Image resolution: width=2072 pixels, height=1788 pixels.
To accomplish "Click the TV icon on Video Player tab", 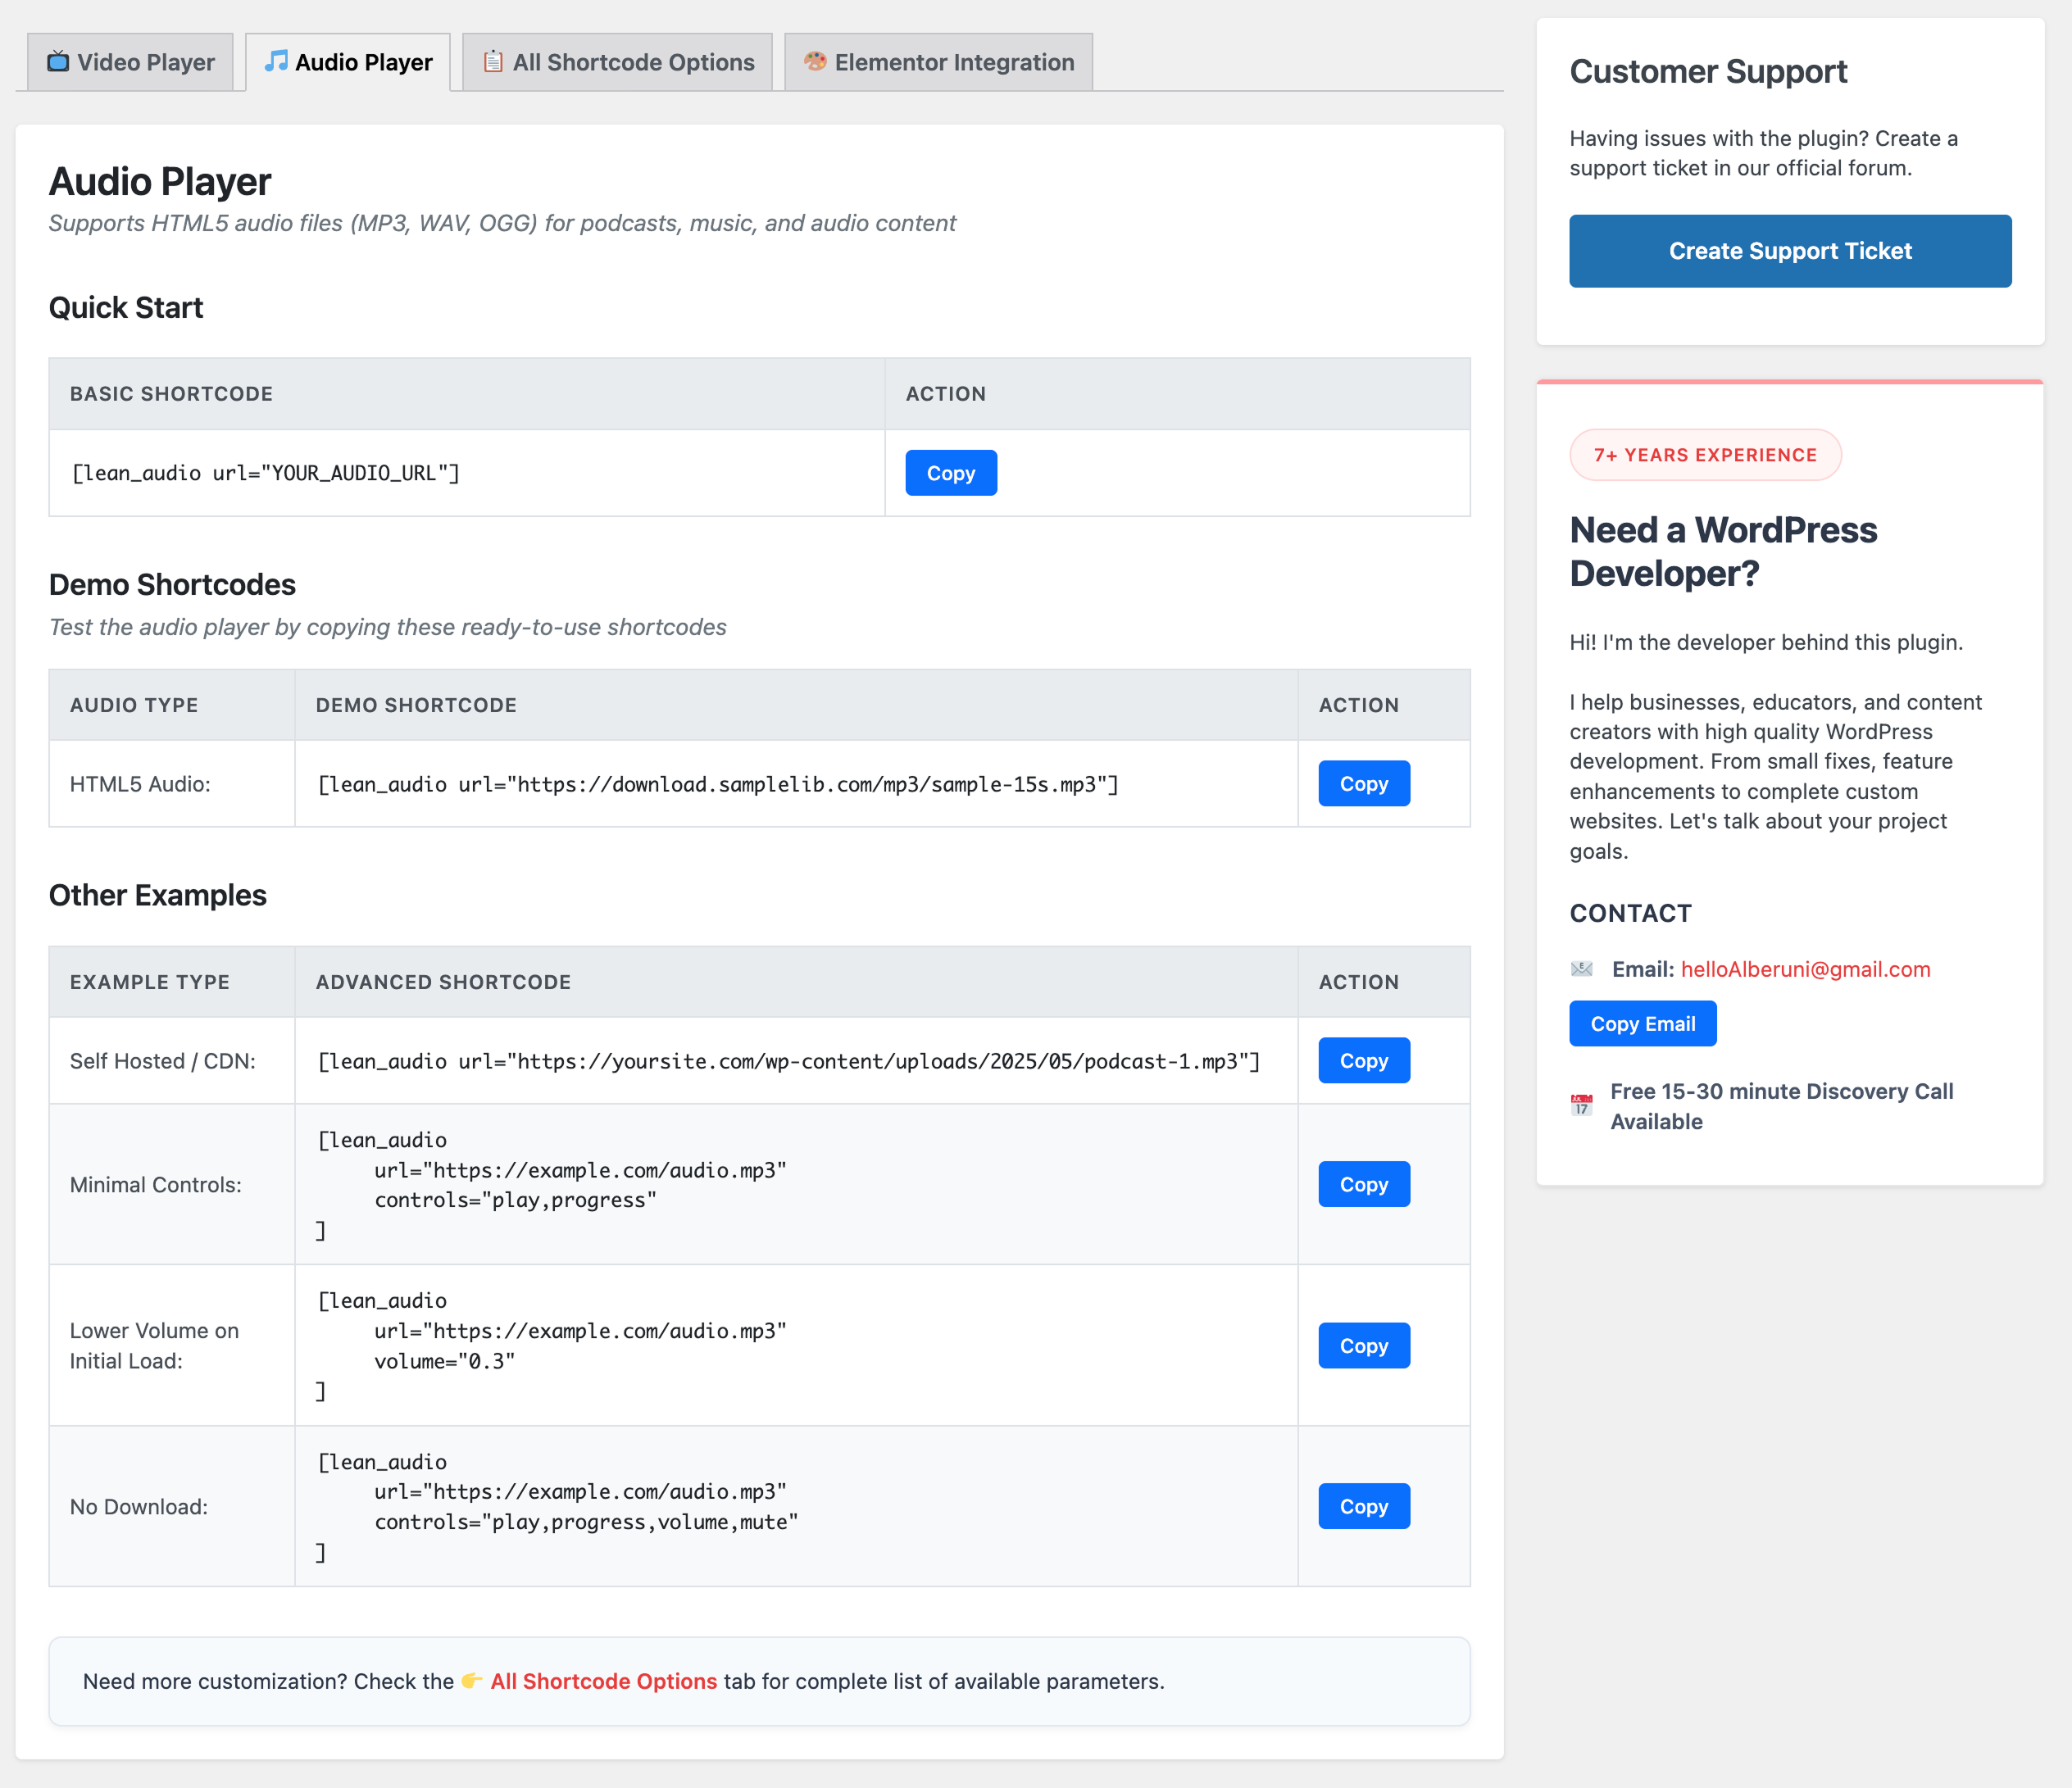I will (59, 62).
